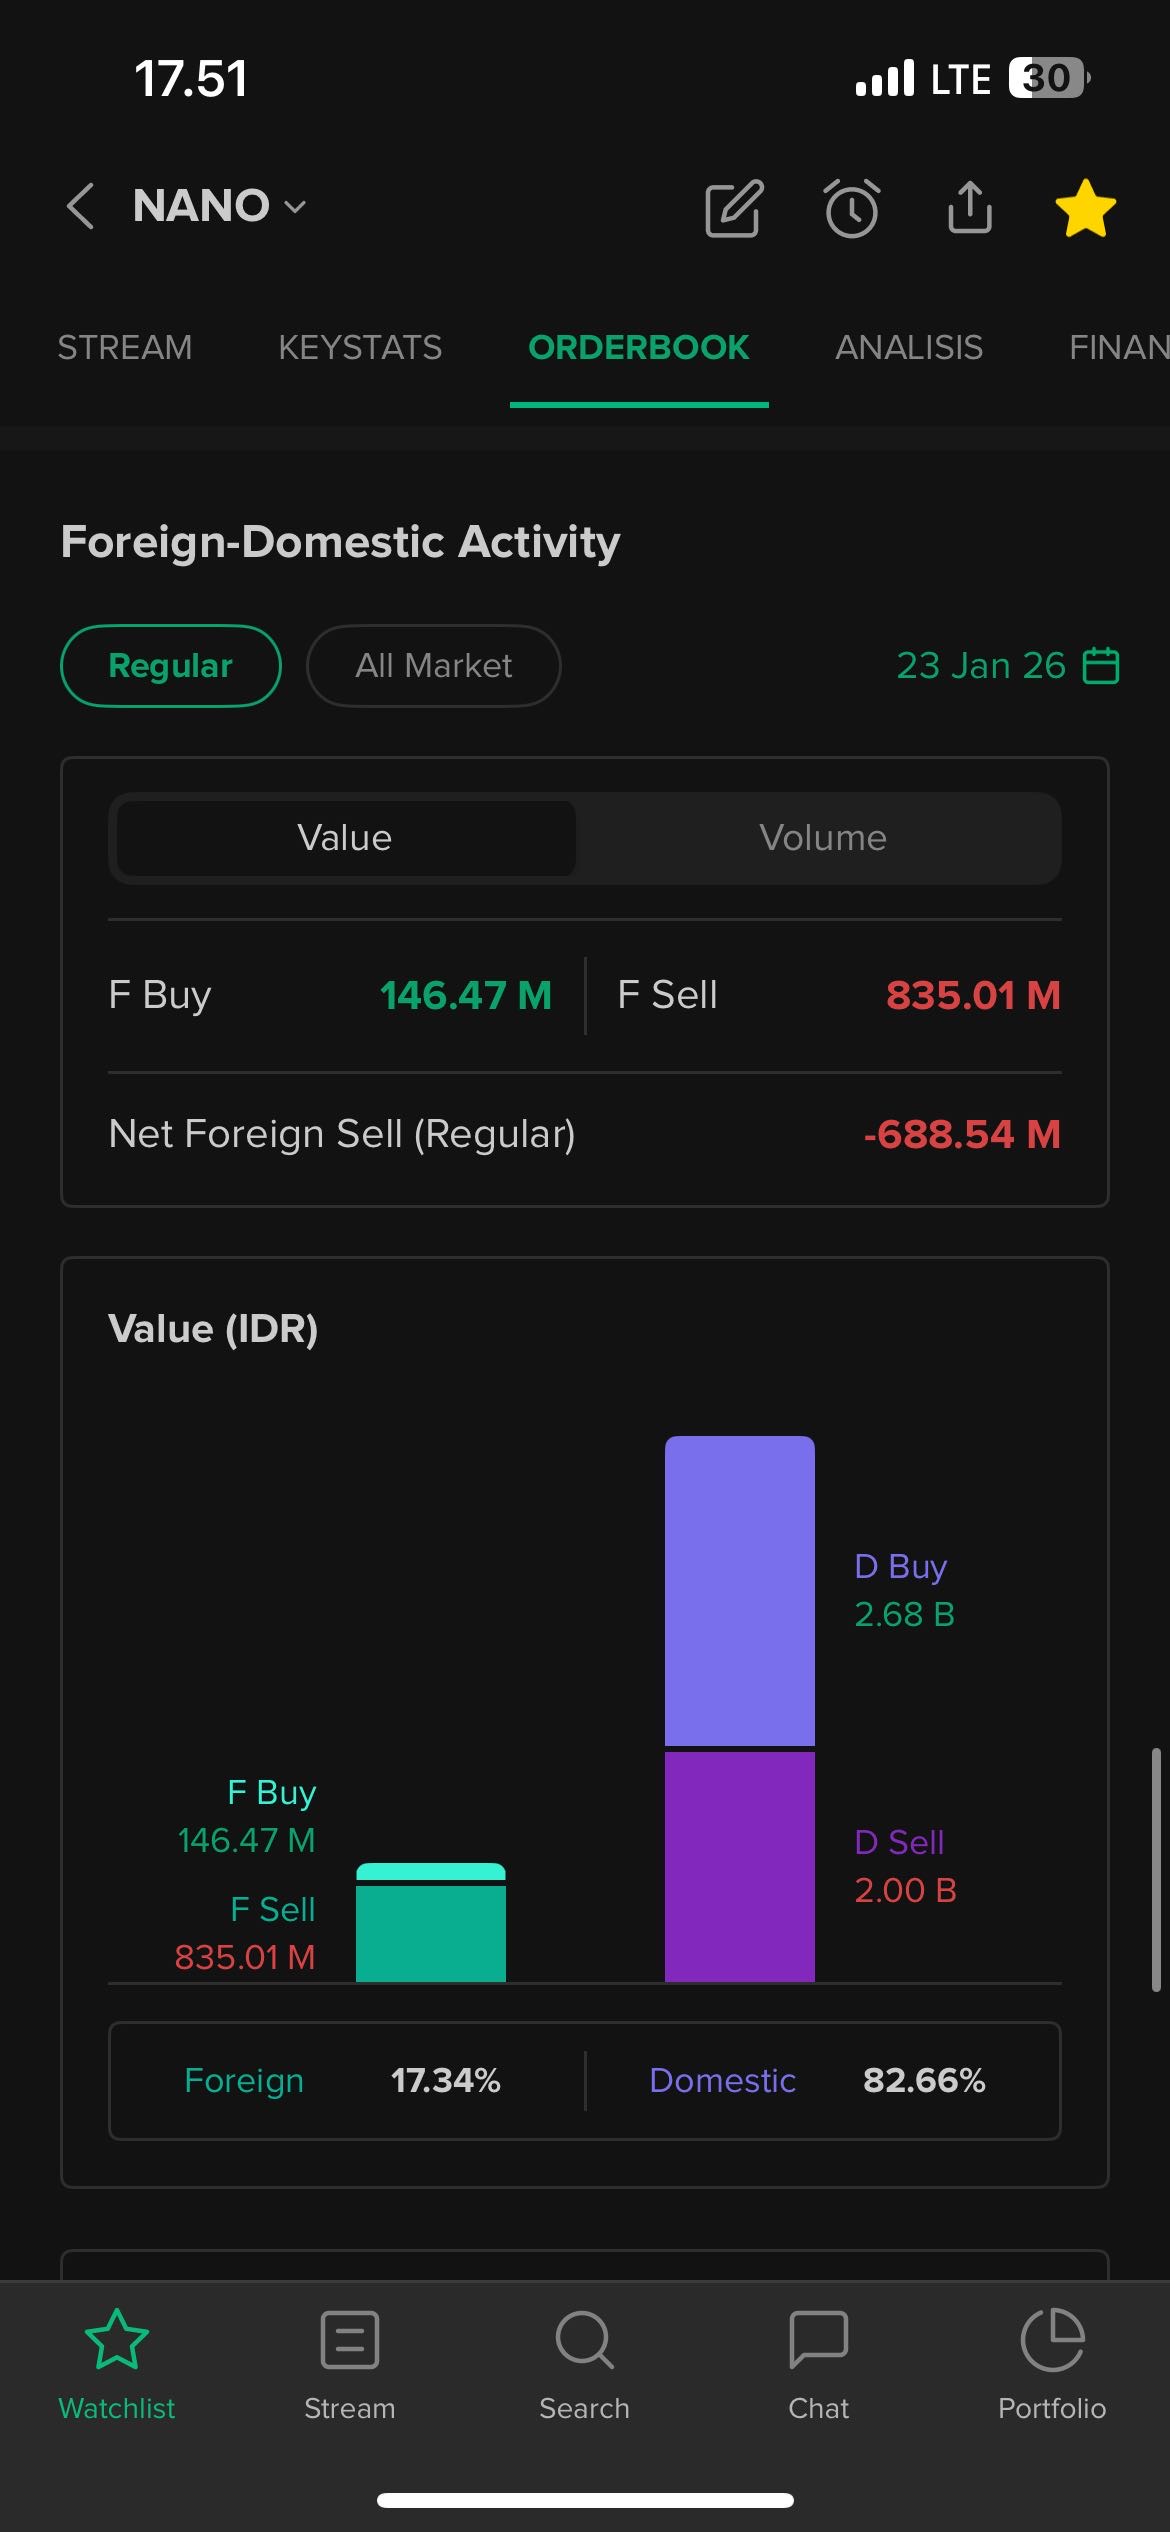Screen dimensions: 1170x2532
Task: Tap the back arrow icon
Action: tap(80, 206)
